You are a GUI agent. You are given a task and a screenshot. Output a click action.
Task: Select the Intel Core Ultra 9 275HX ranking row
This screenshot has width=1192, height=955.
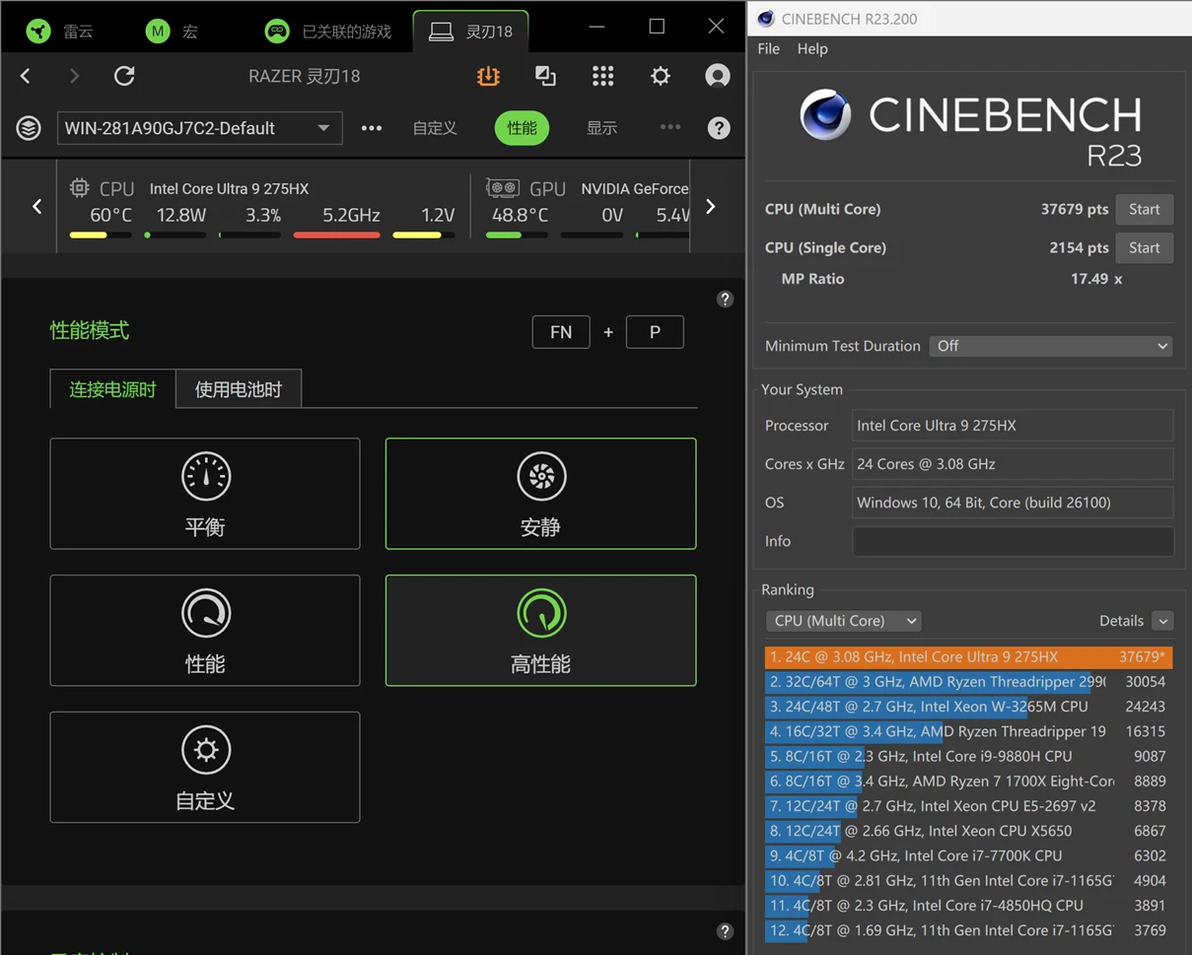968,657
